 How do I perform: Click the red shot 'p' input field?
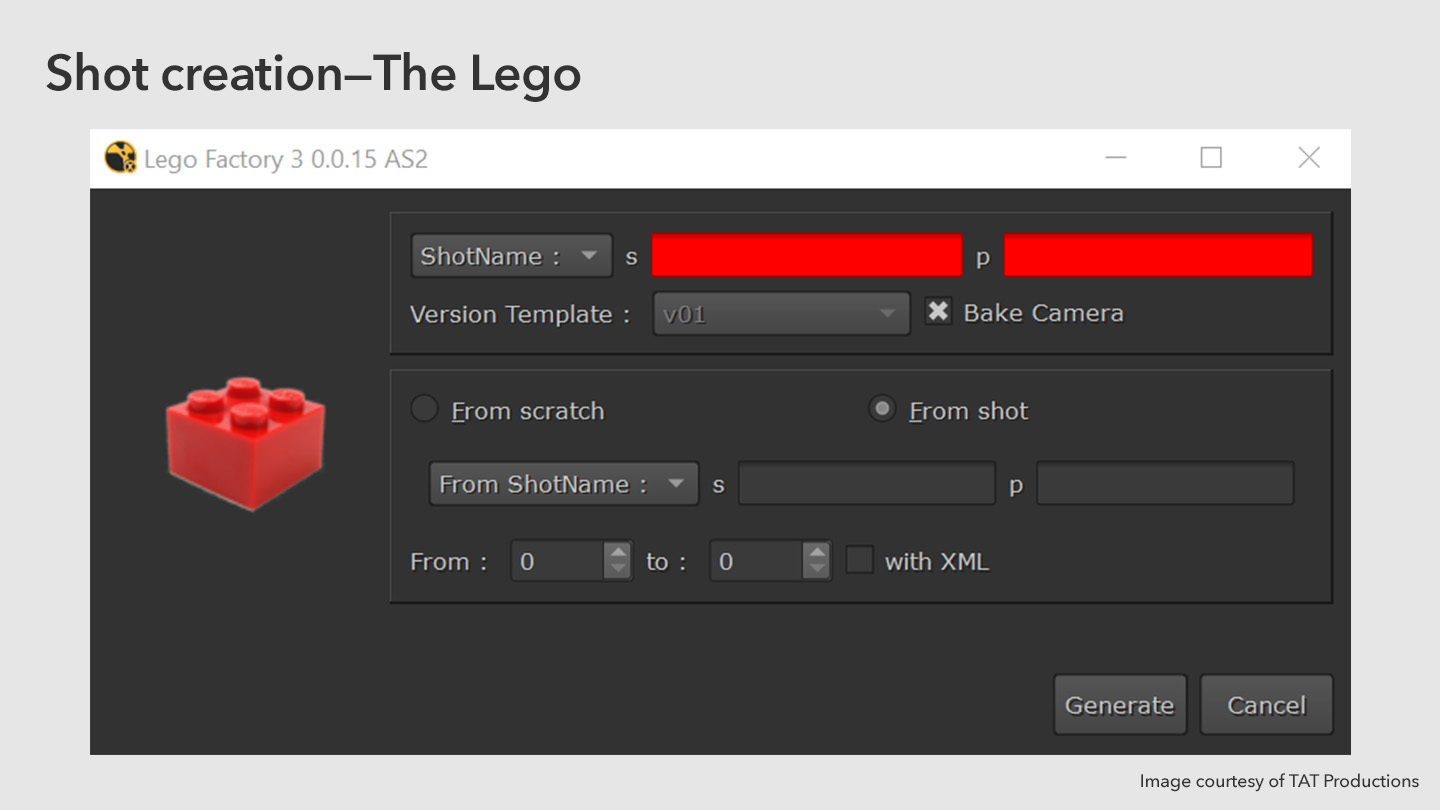point(1158,256)
